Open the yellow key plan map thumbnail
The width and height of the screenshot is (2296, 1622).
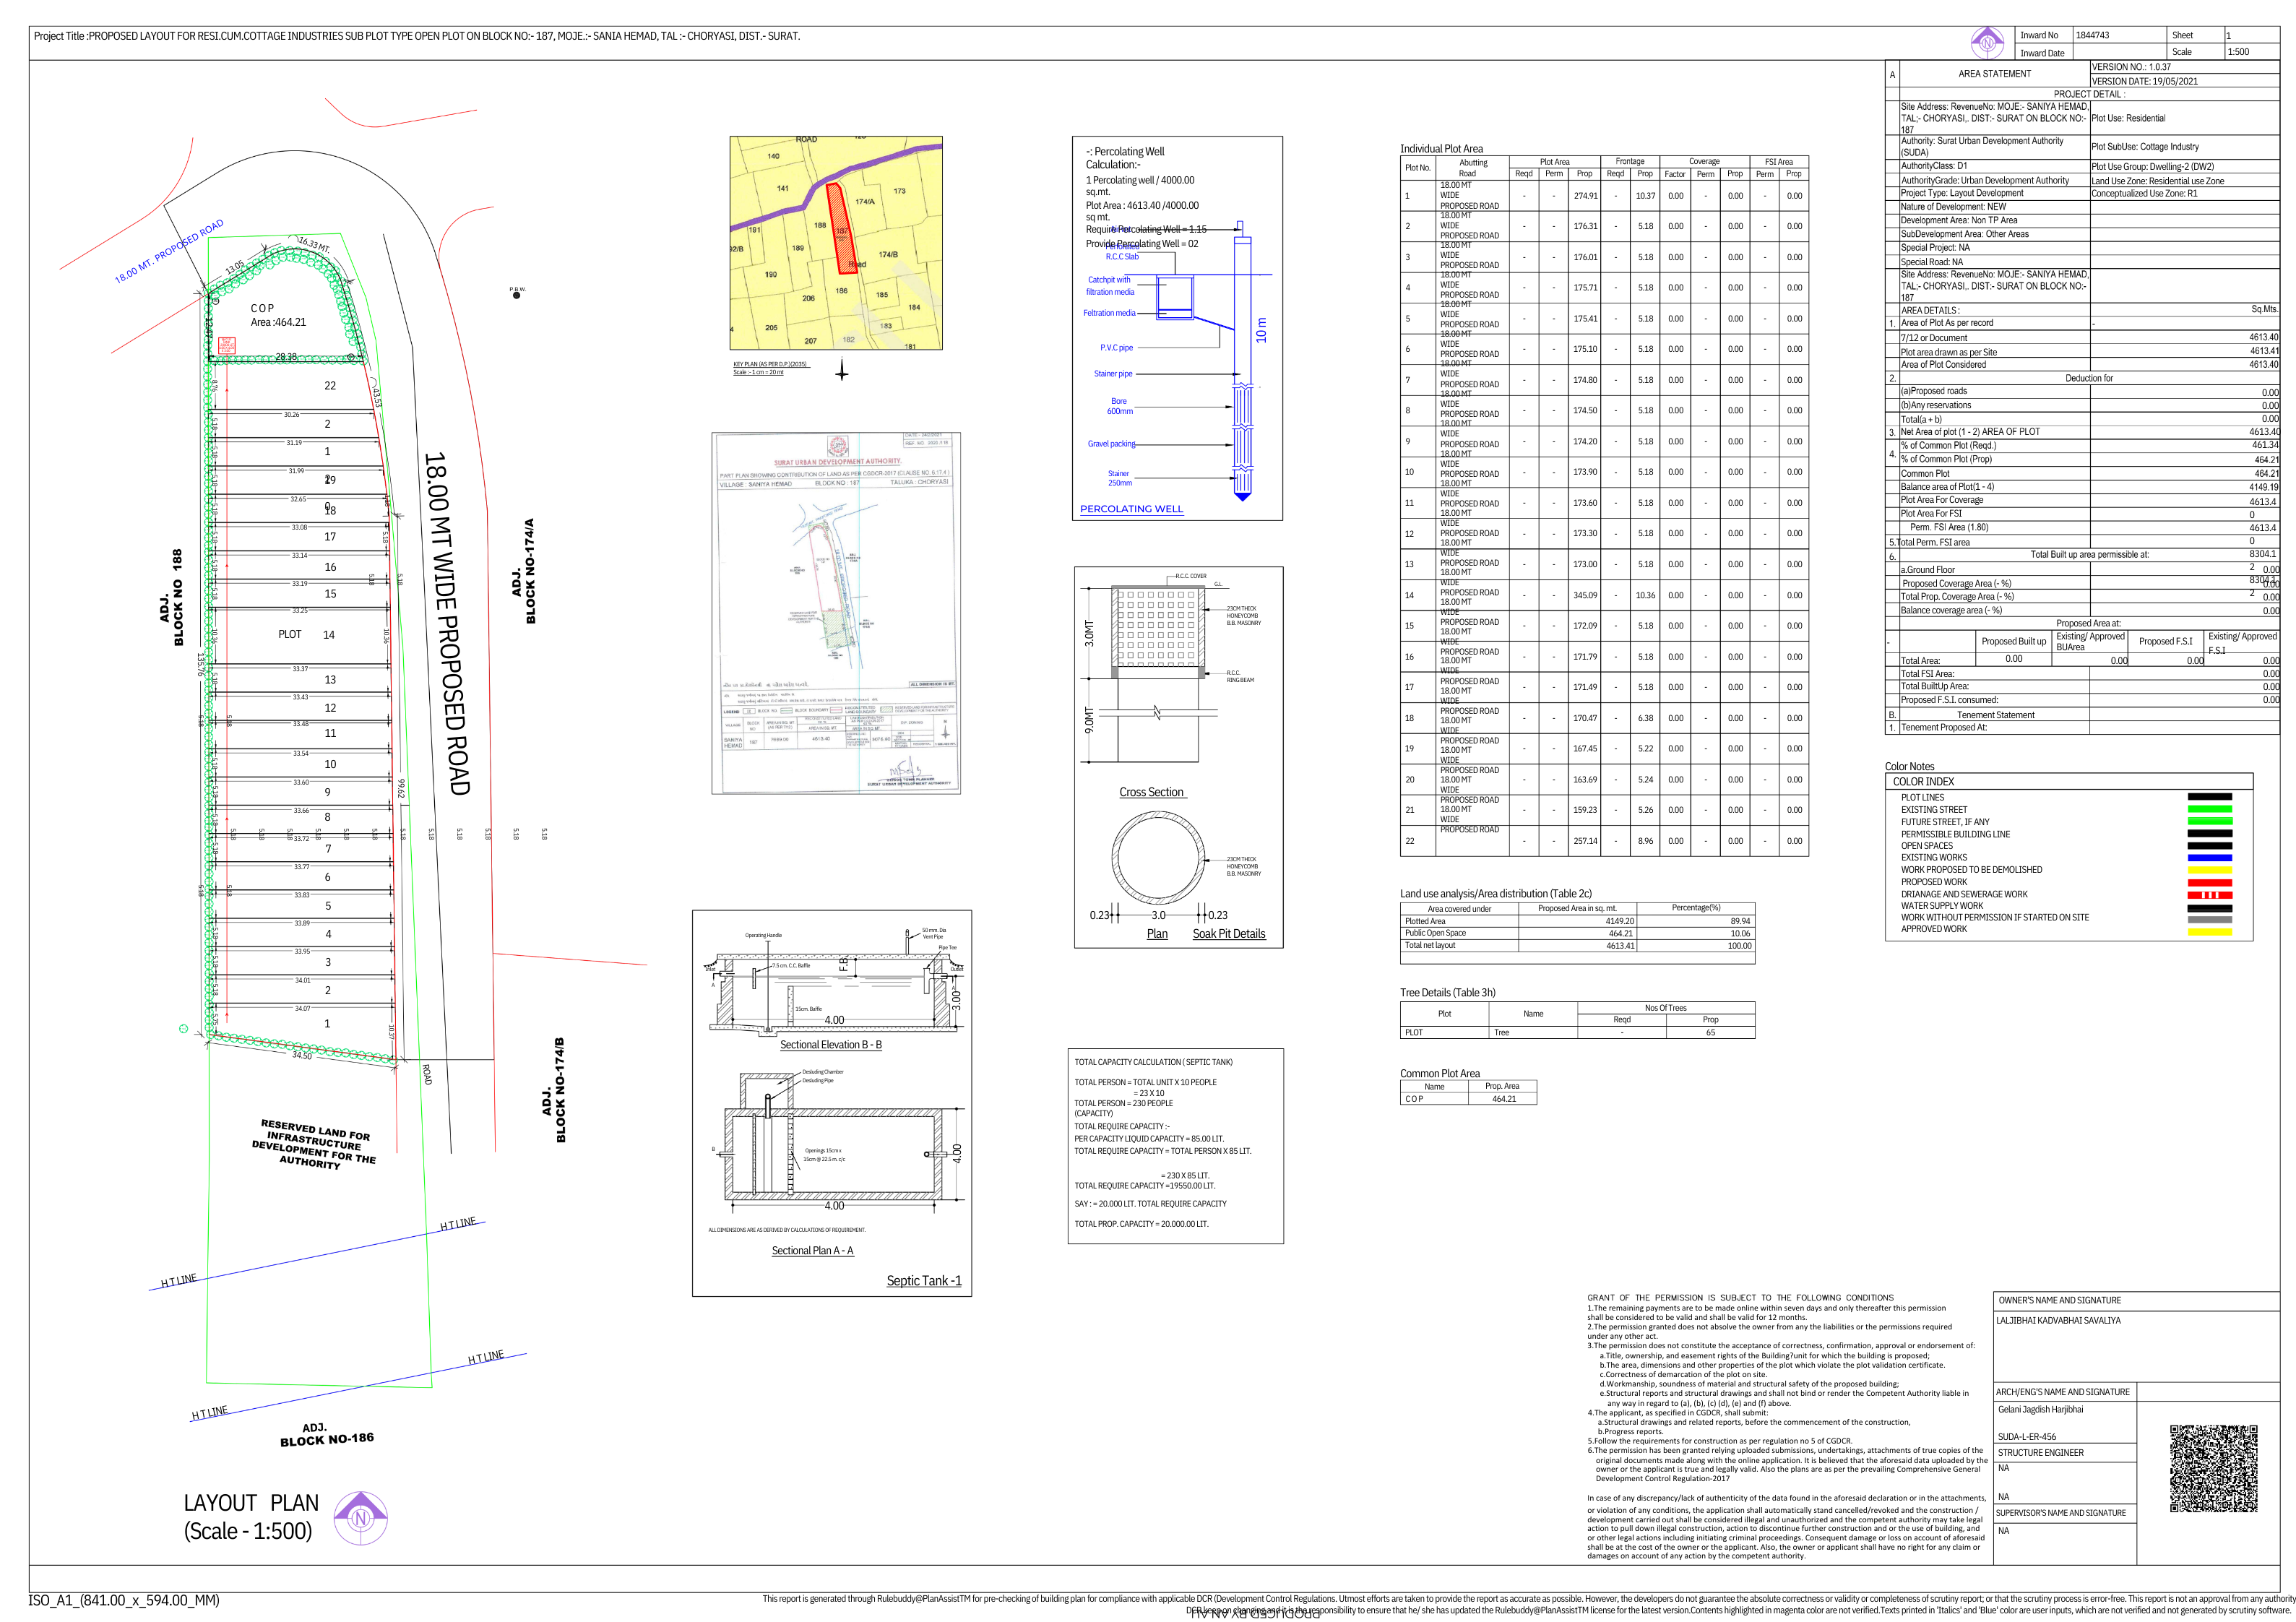pos(836,243)
